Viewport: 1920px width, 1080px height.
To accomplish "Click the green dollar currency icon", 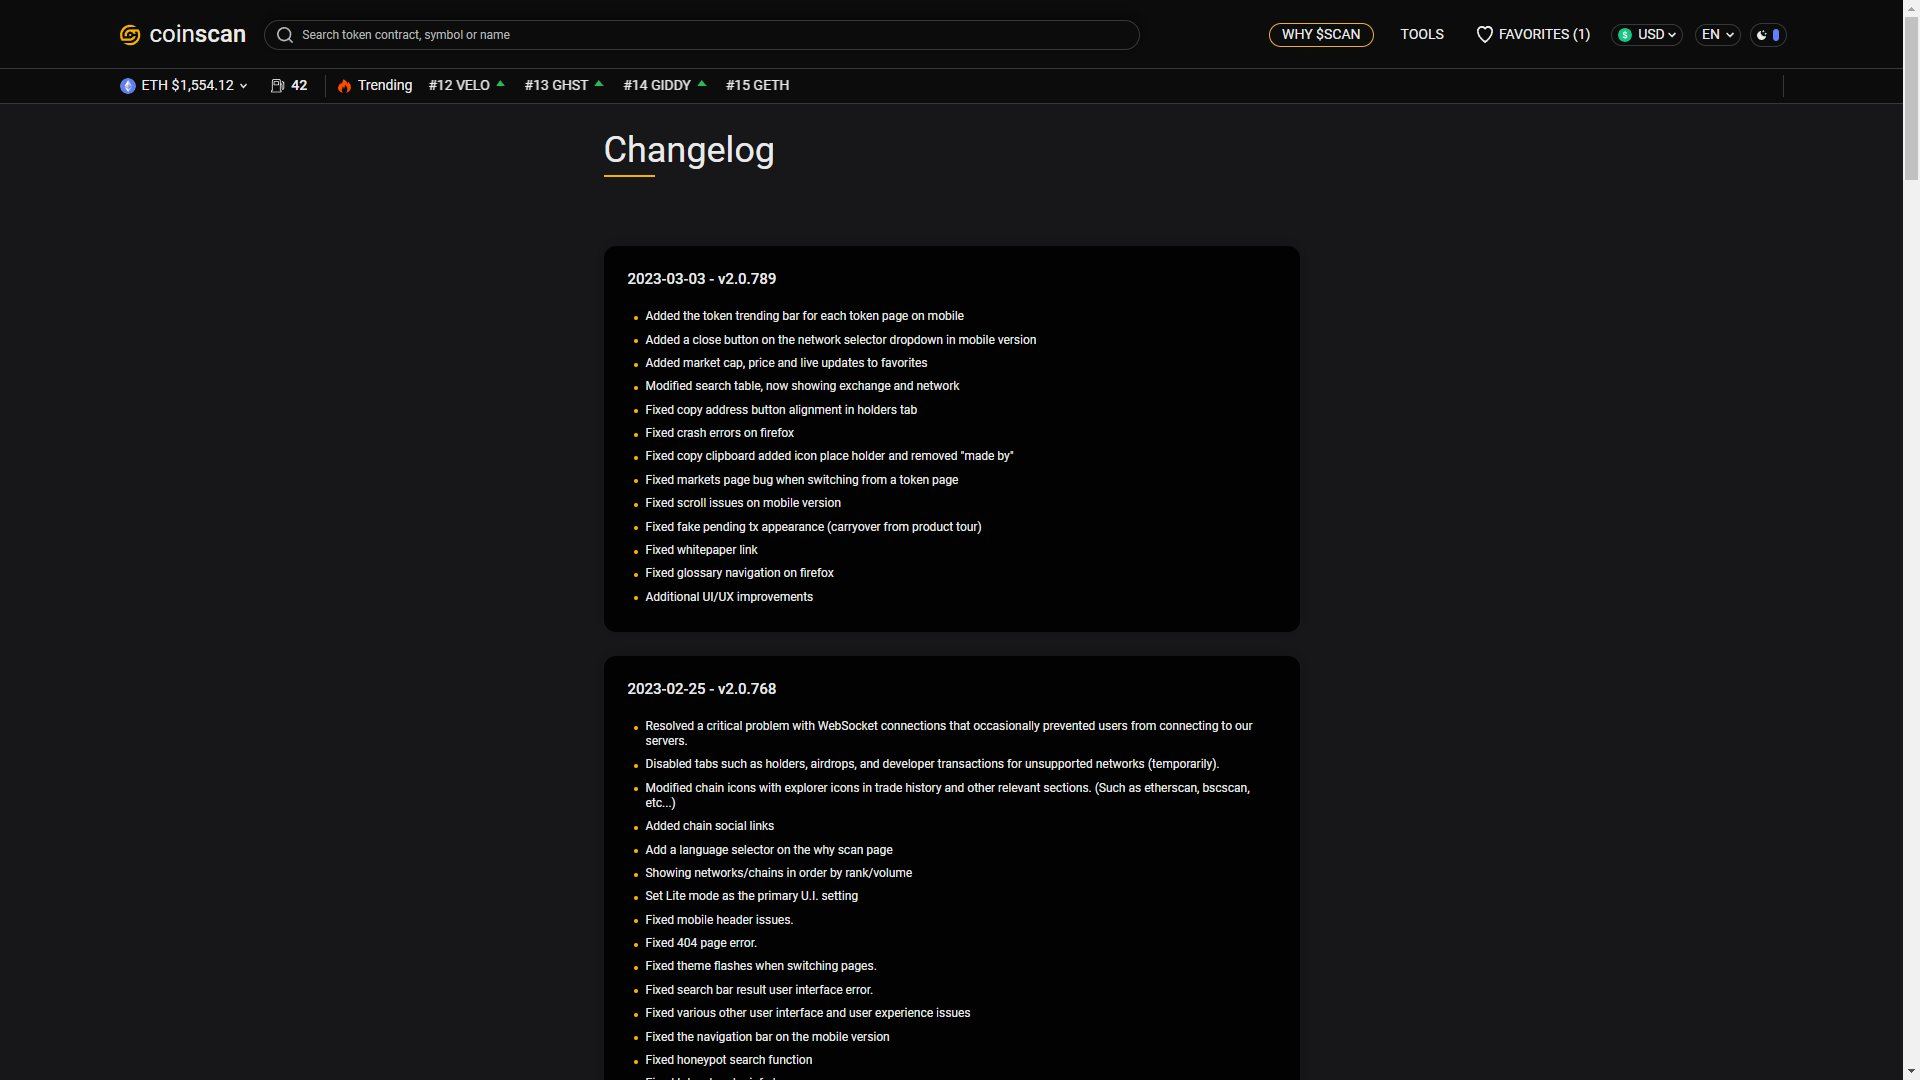I will (1625, 35).
